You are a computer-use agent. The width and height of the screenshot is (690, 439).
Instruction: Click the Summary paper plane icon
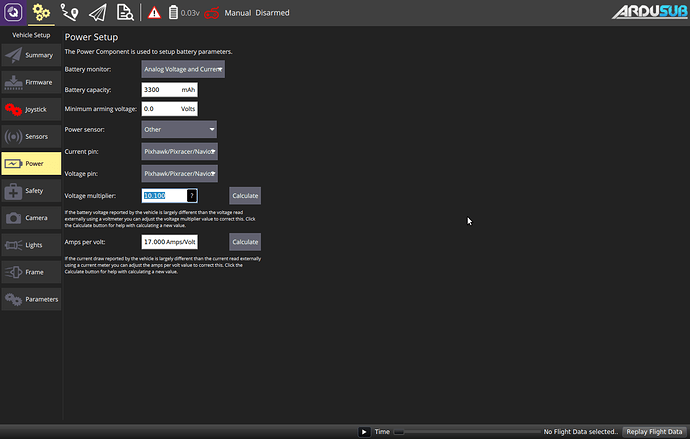[13, 55]
